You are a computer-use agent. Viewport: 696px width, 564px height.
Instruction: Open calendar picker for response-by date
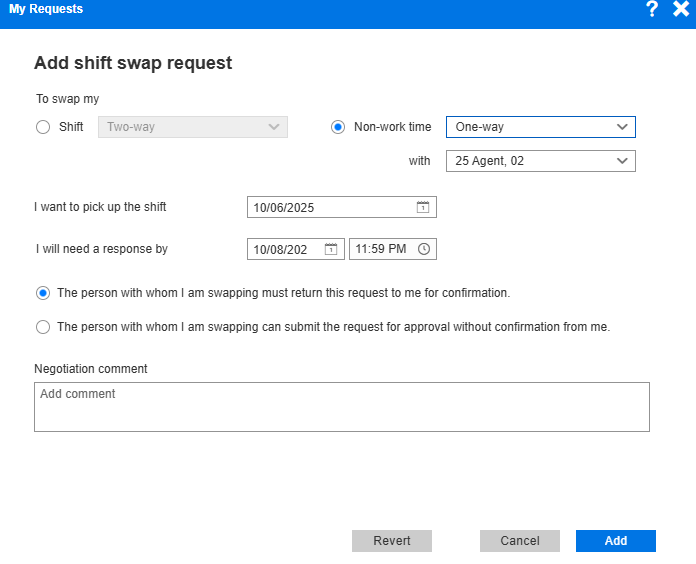pos(331,249)
